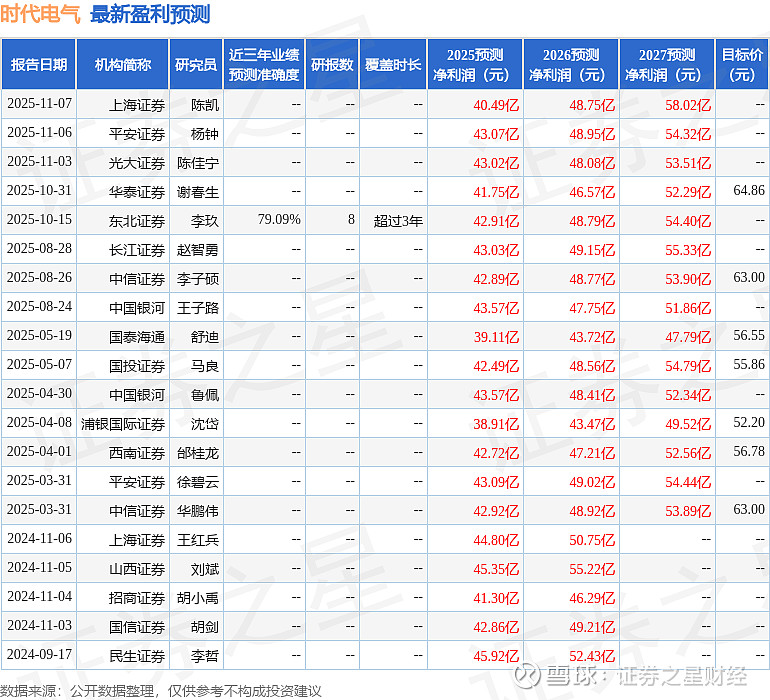Click the 49.15亿 value
Screen dimensions: 770x700
592,250
